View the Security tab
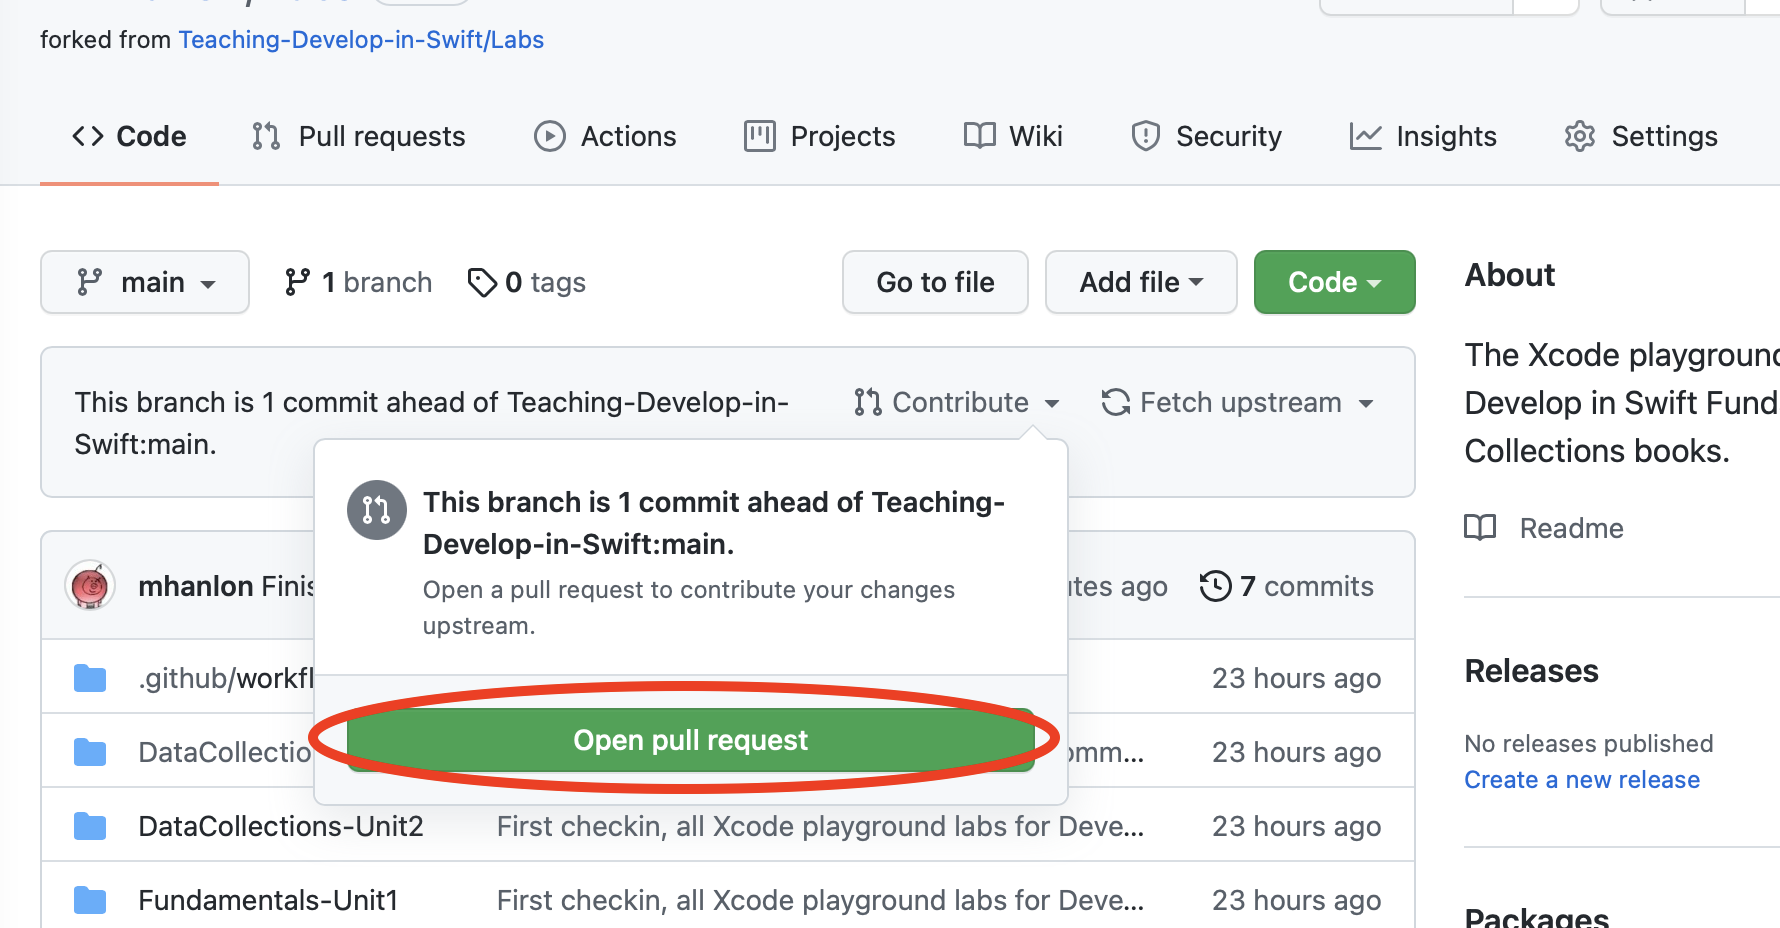1780x928 pixels. (1206, 136)
